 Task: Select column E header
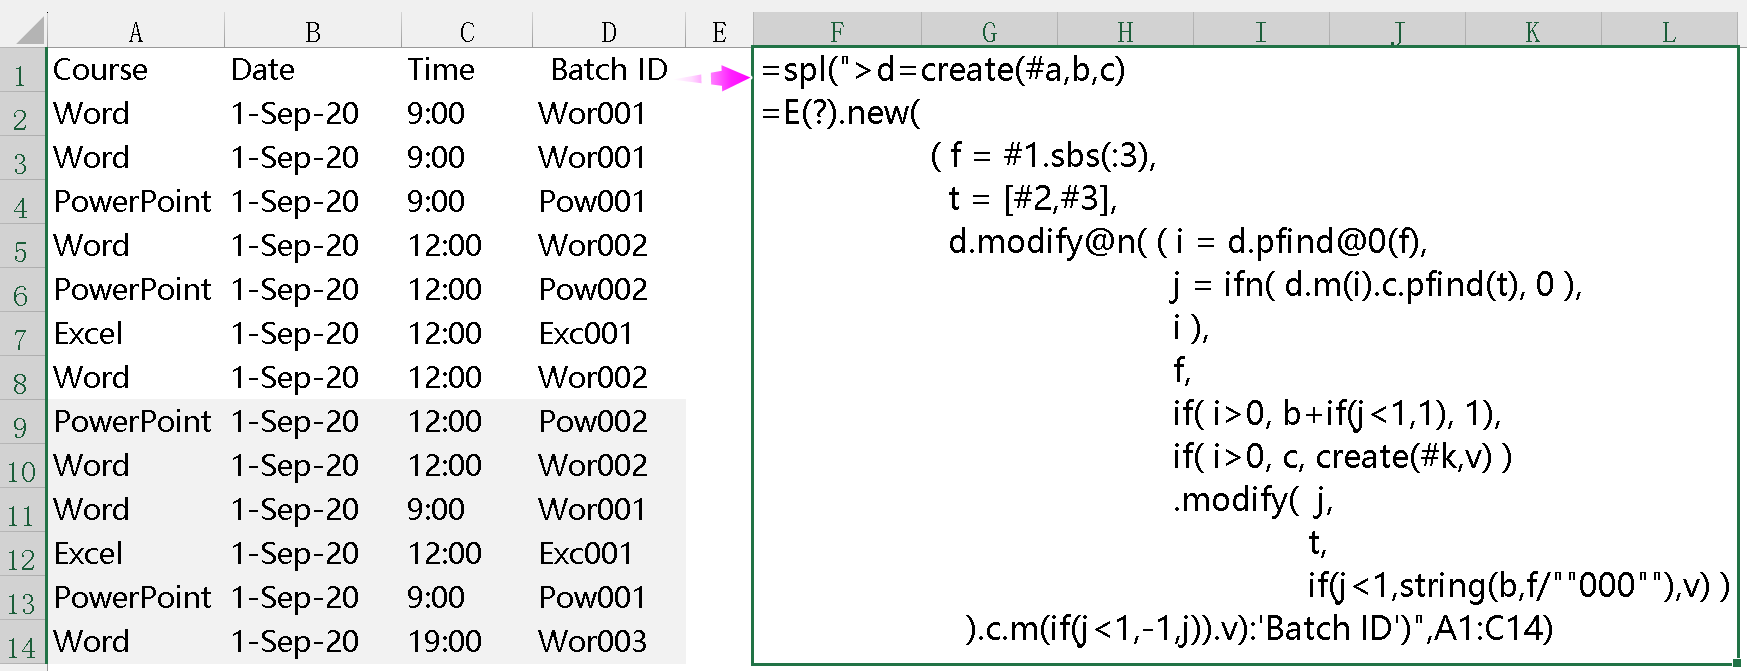[x=719, y=32]
